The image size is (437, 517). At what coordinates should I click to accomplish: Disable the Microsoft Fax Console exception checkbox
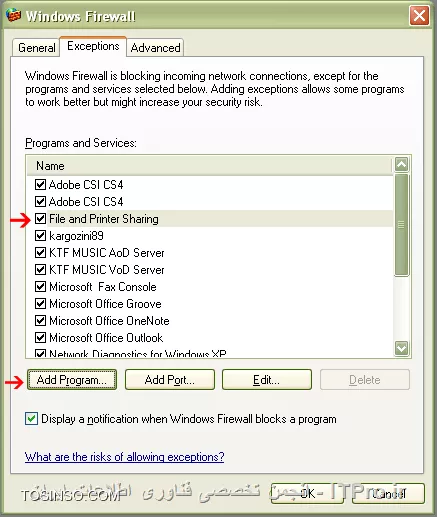(40, 287)
